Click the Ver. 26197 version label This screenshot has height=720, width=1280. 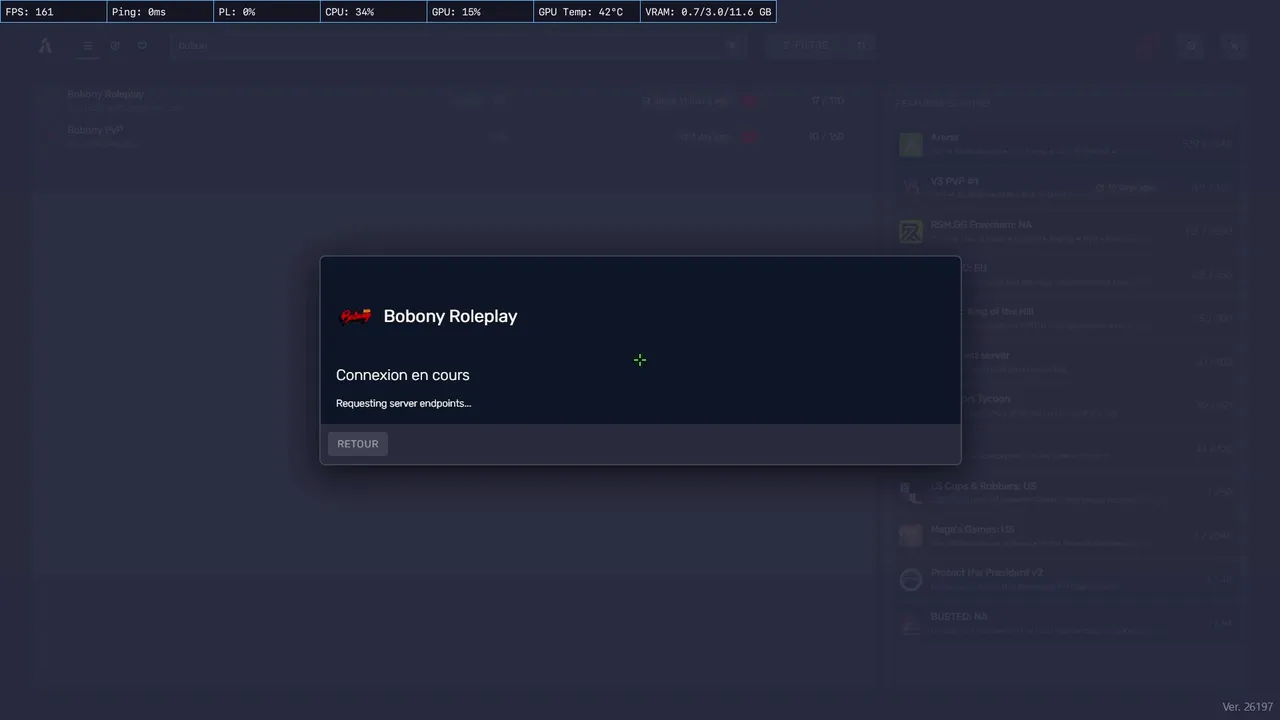click(1247, 707)
